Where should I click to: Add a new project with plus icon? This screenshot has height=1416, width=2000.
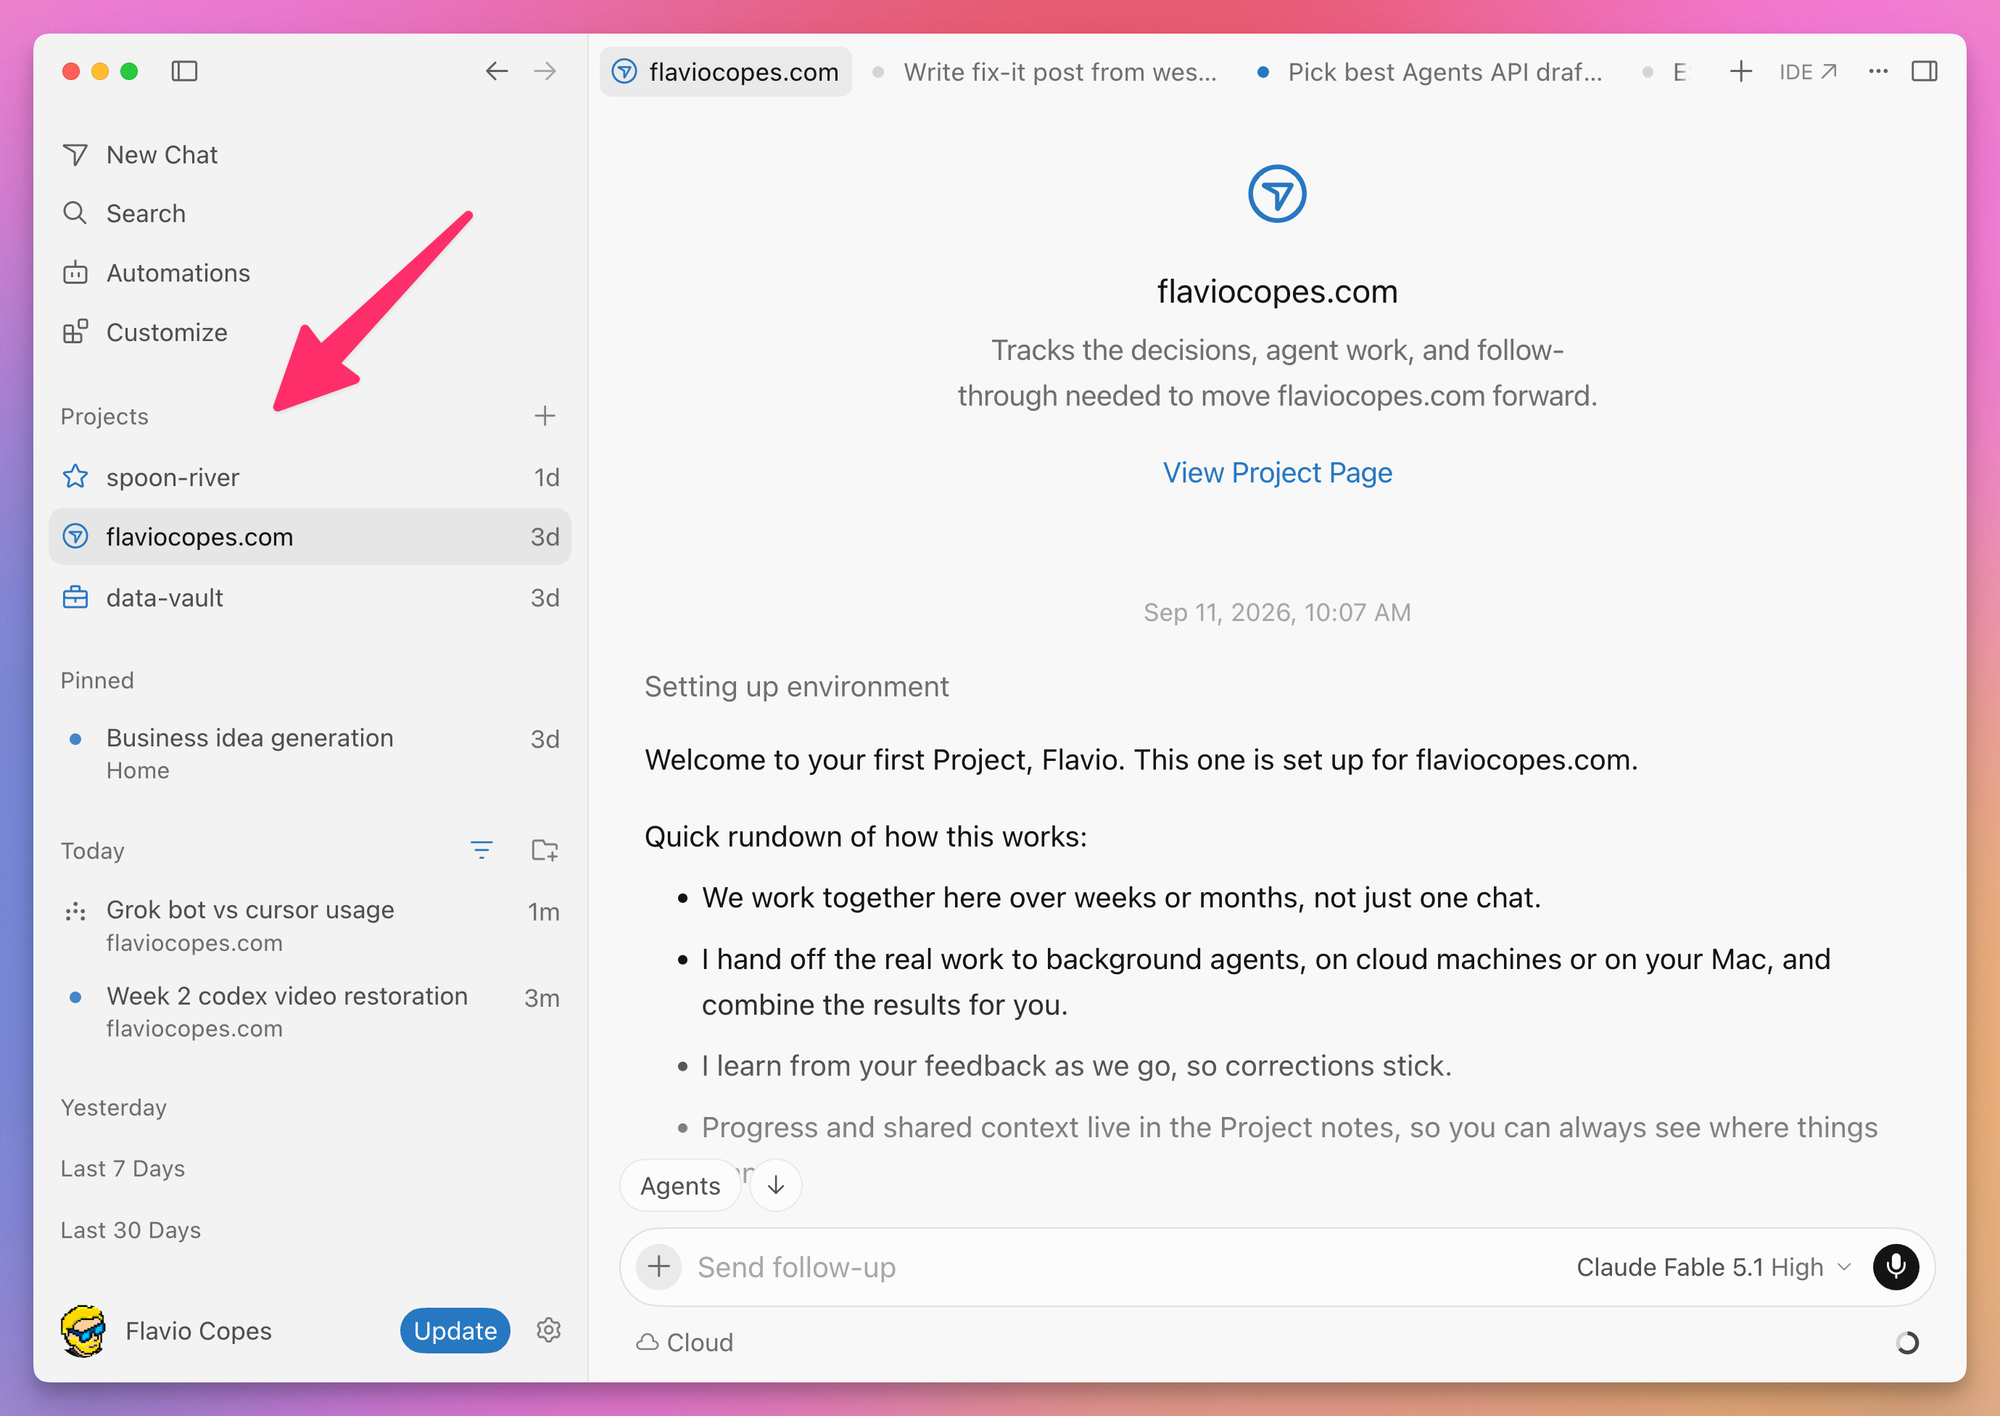(545, 416)
